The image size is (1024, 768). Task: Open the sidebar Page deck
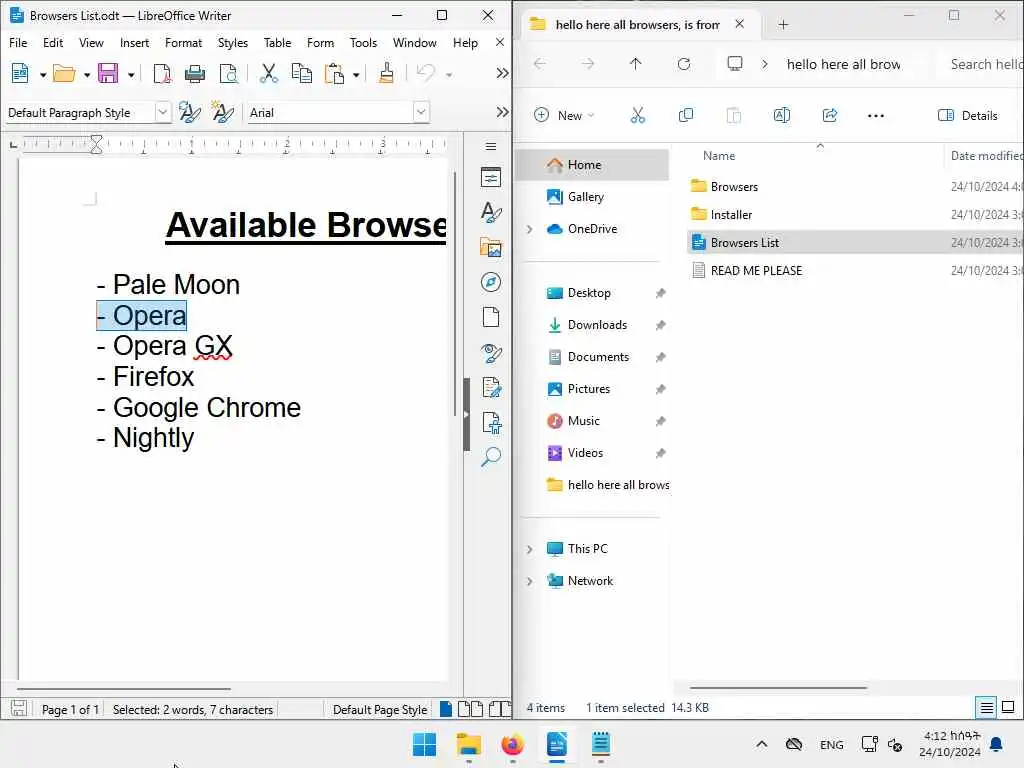tap(490, 317)
